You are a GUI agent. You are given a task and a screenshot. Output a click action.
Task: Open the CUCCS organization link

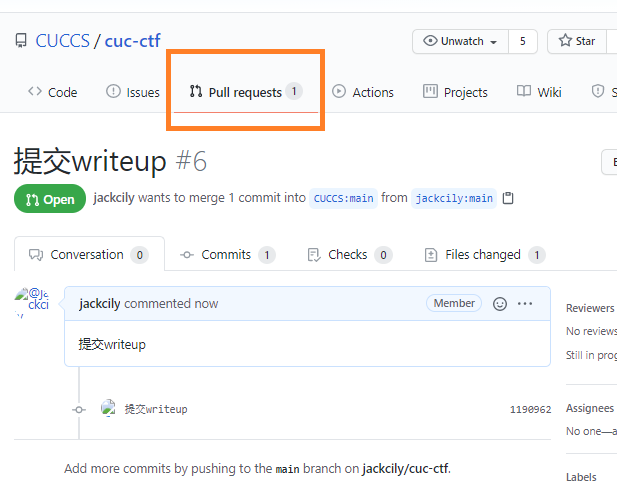63,41
